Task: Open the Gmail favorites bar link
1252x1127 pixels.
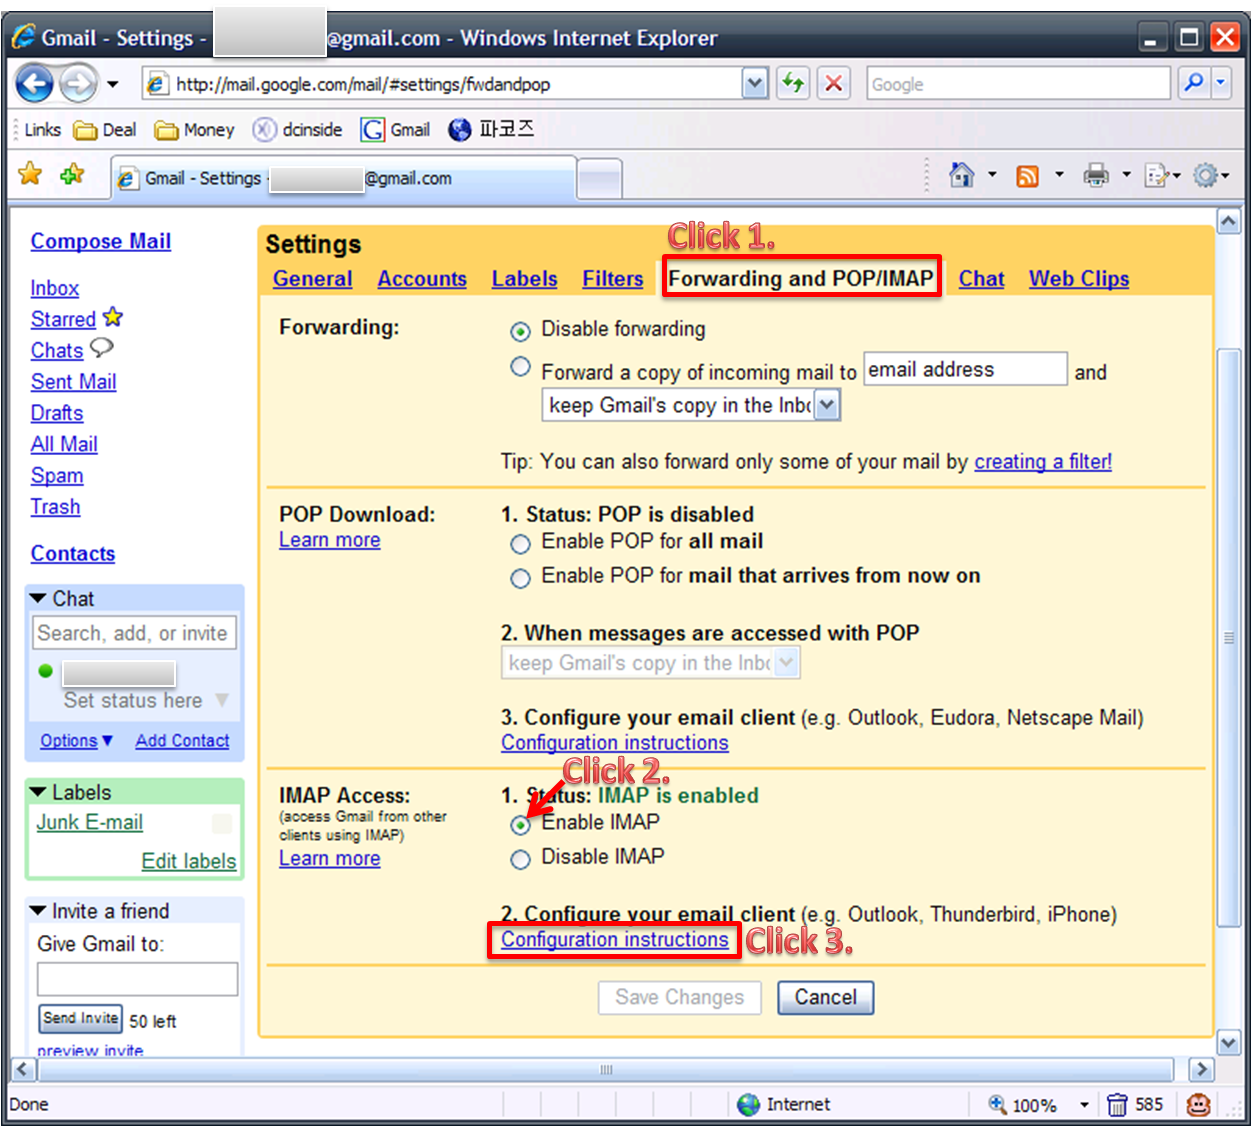Action: [396, 130]
